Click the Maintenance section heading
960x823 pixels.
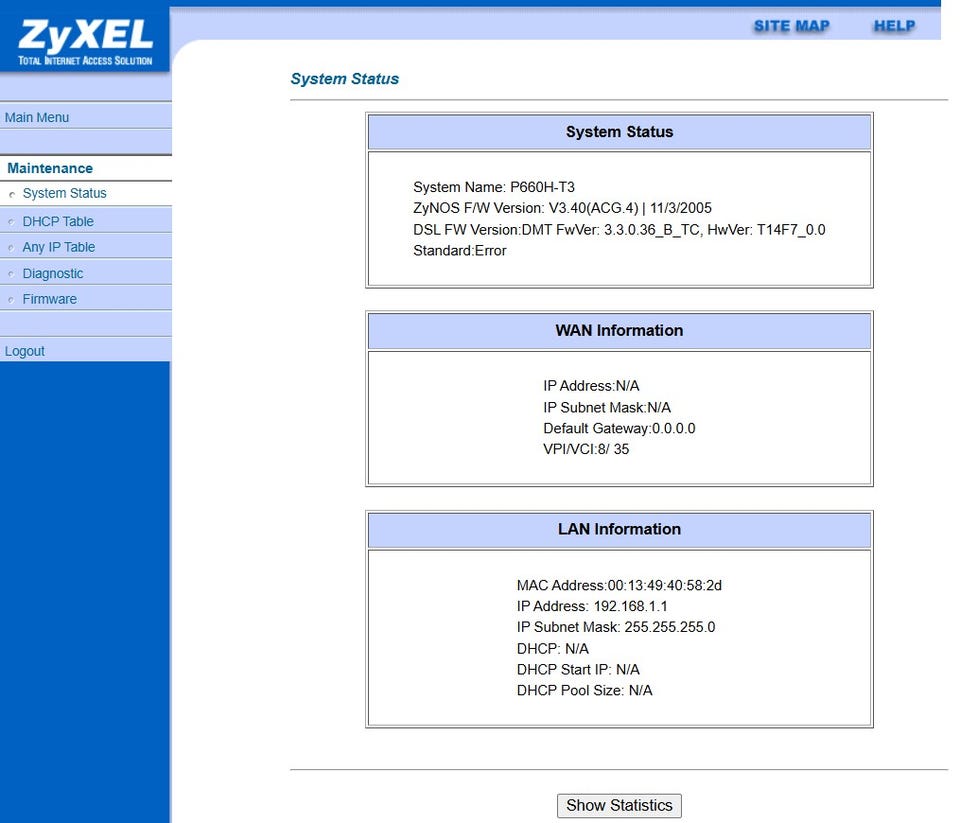(50, 168)
